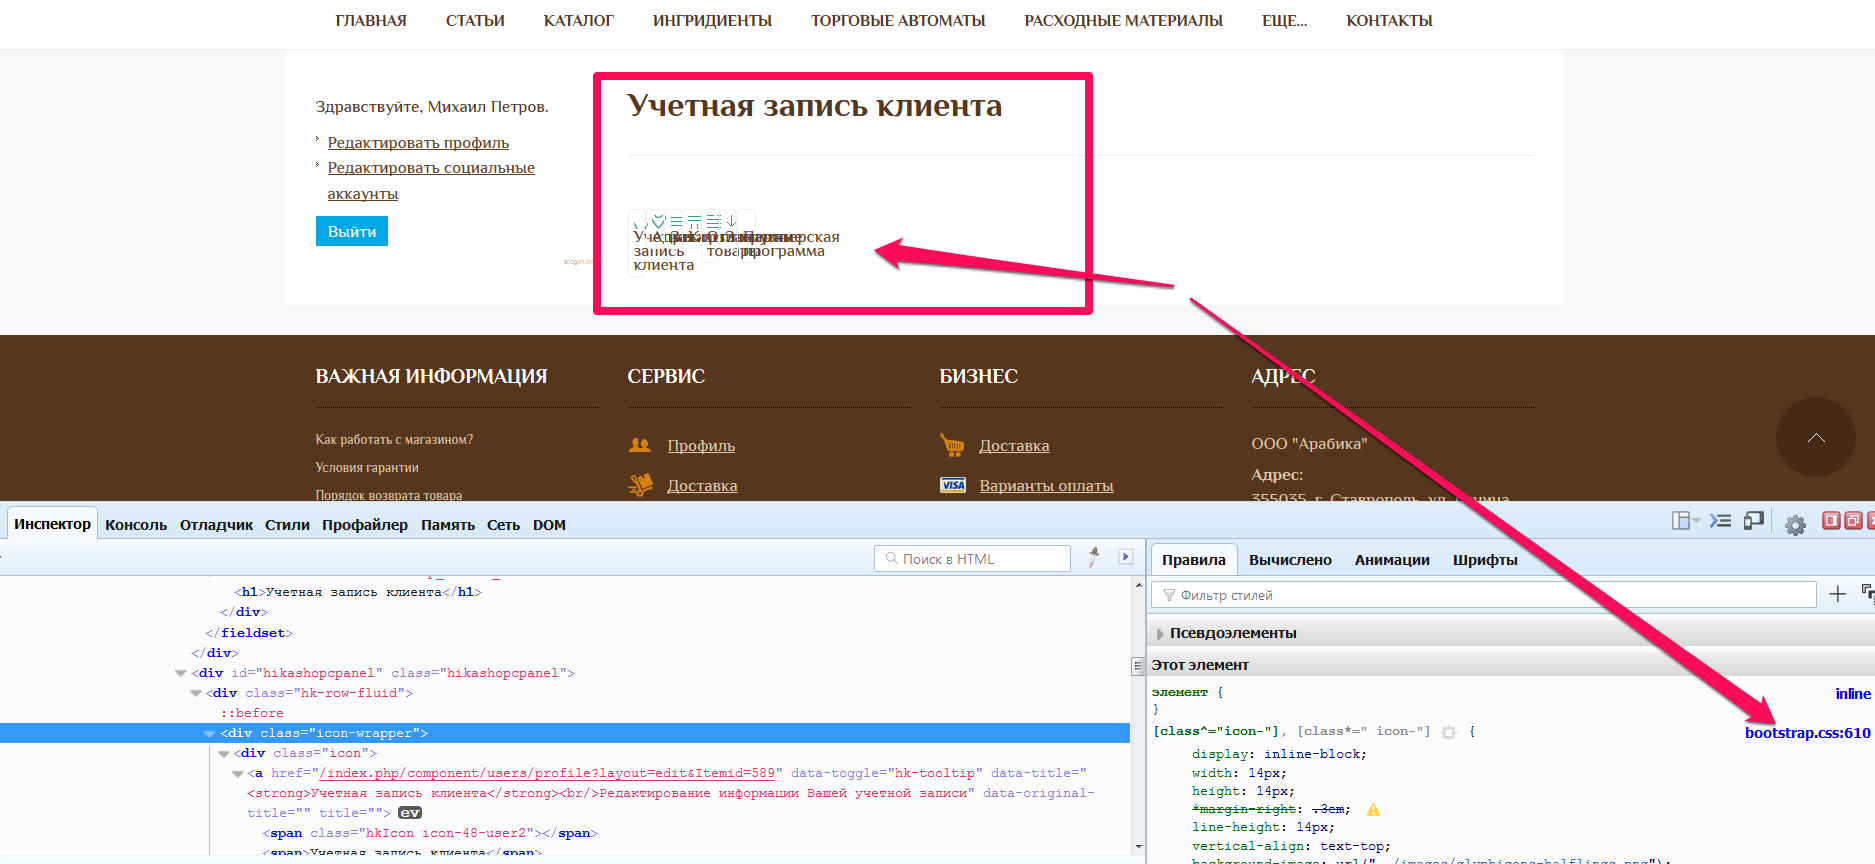1875x864 pixels.
Task: Expand the Псевдоэлементы section
Action: [1160, 633]
